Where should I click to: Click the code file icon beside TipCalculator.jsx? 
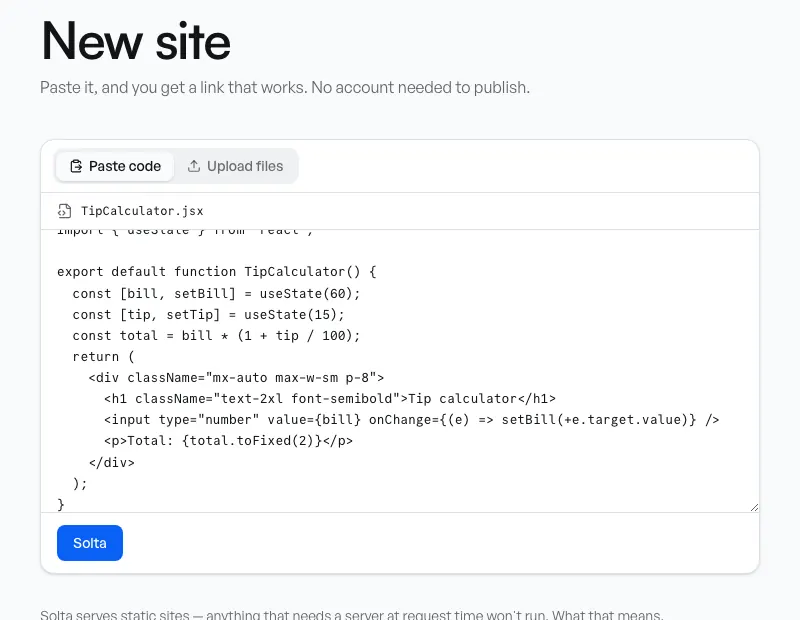64,211
